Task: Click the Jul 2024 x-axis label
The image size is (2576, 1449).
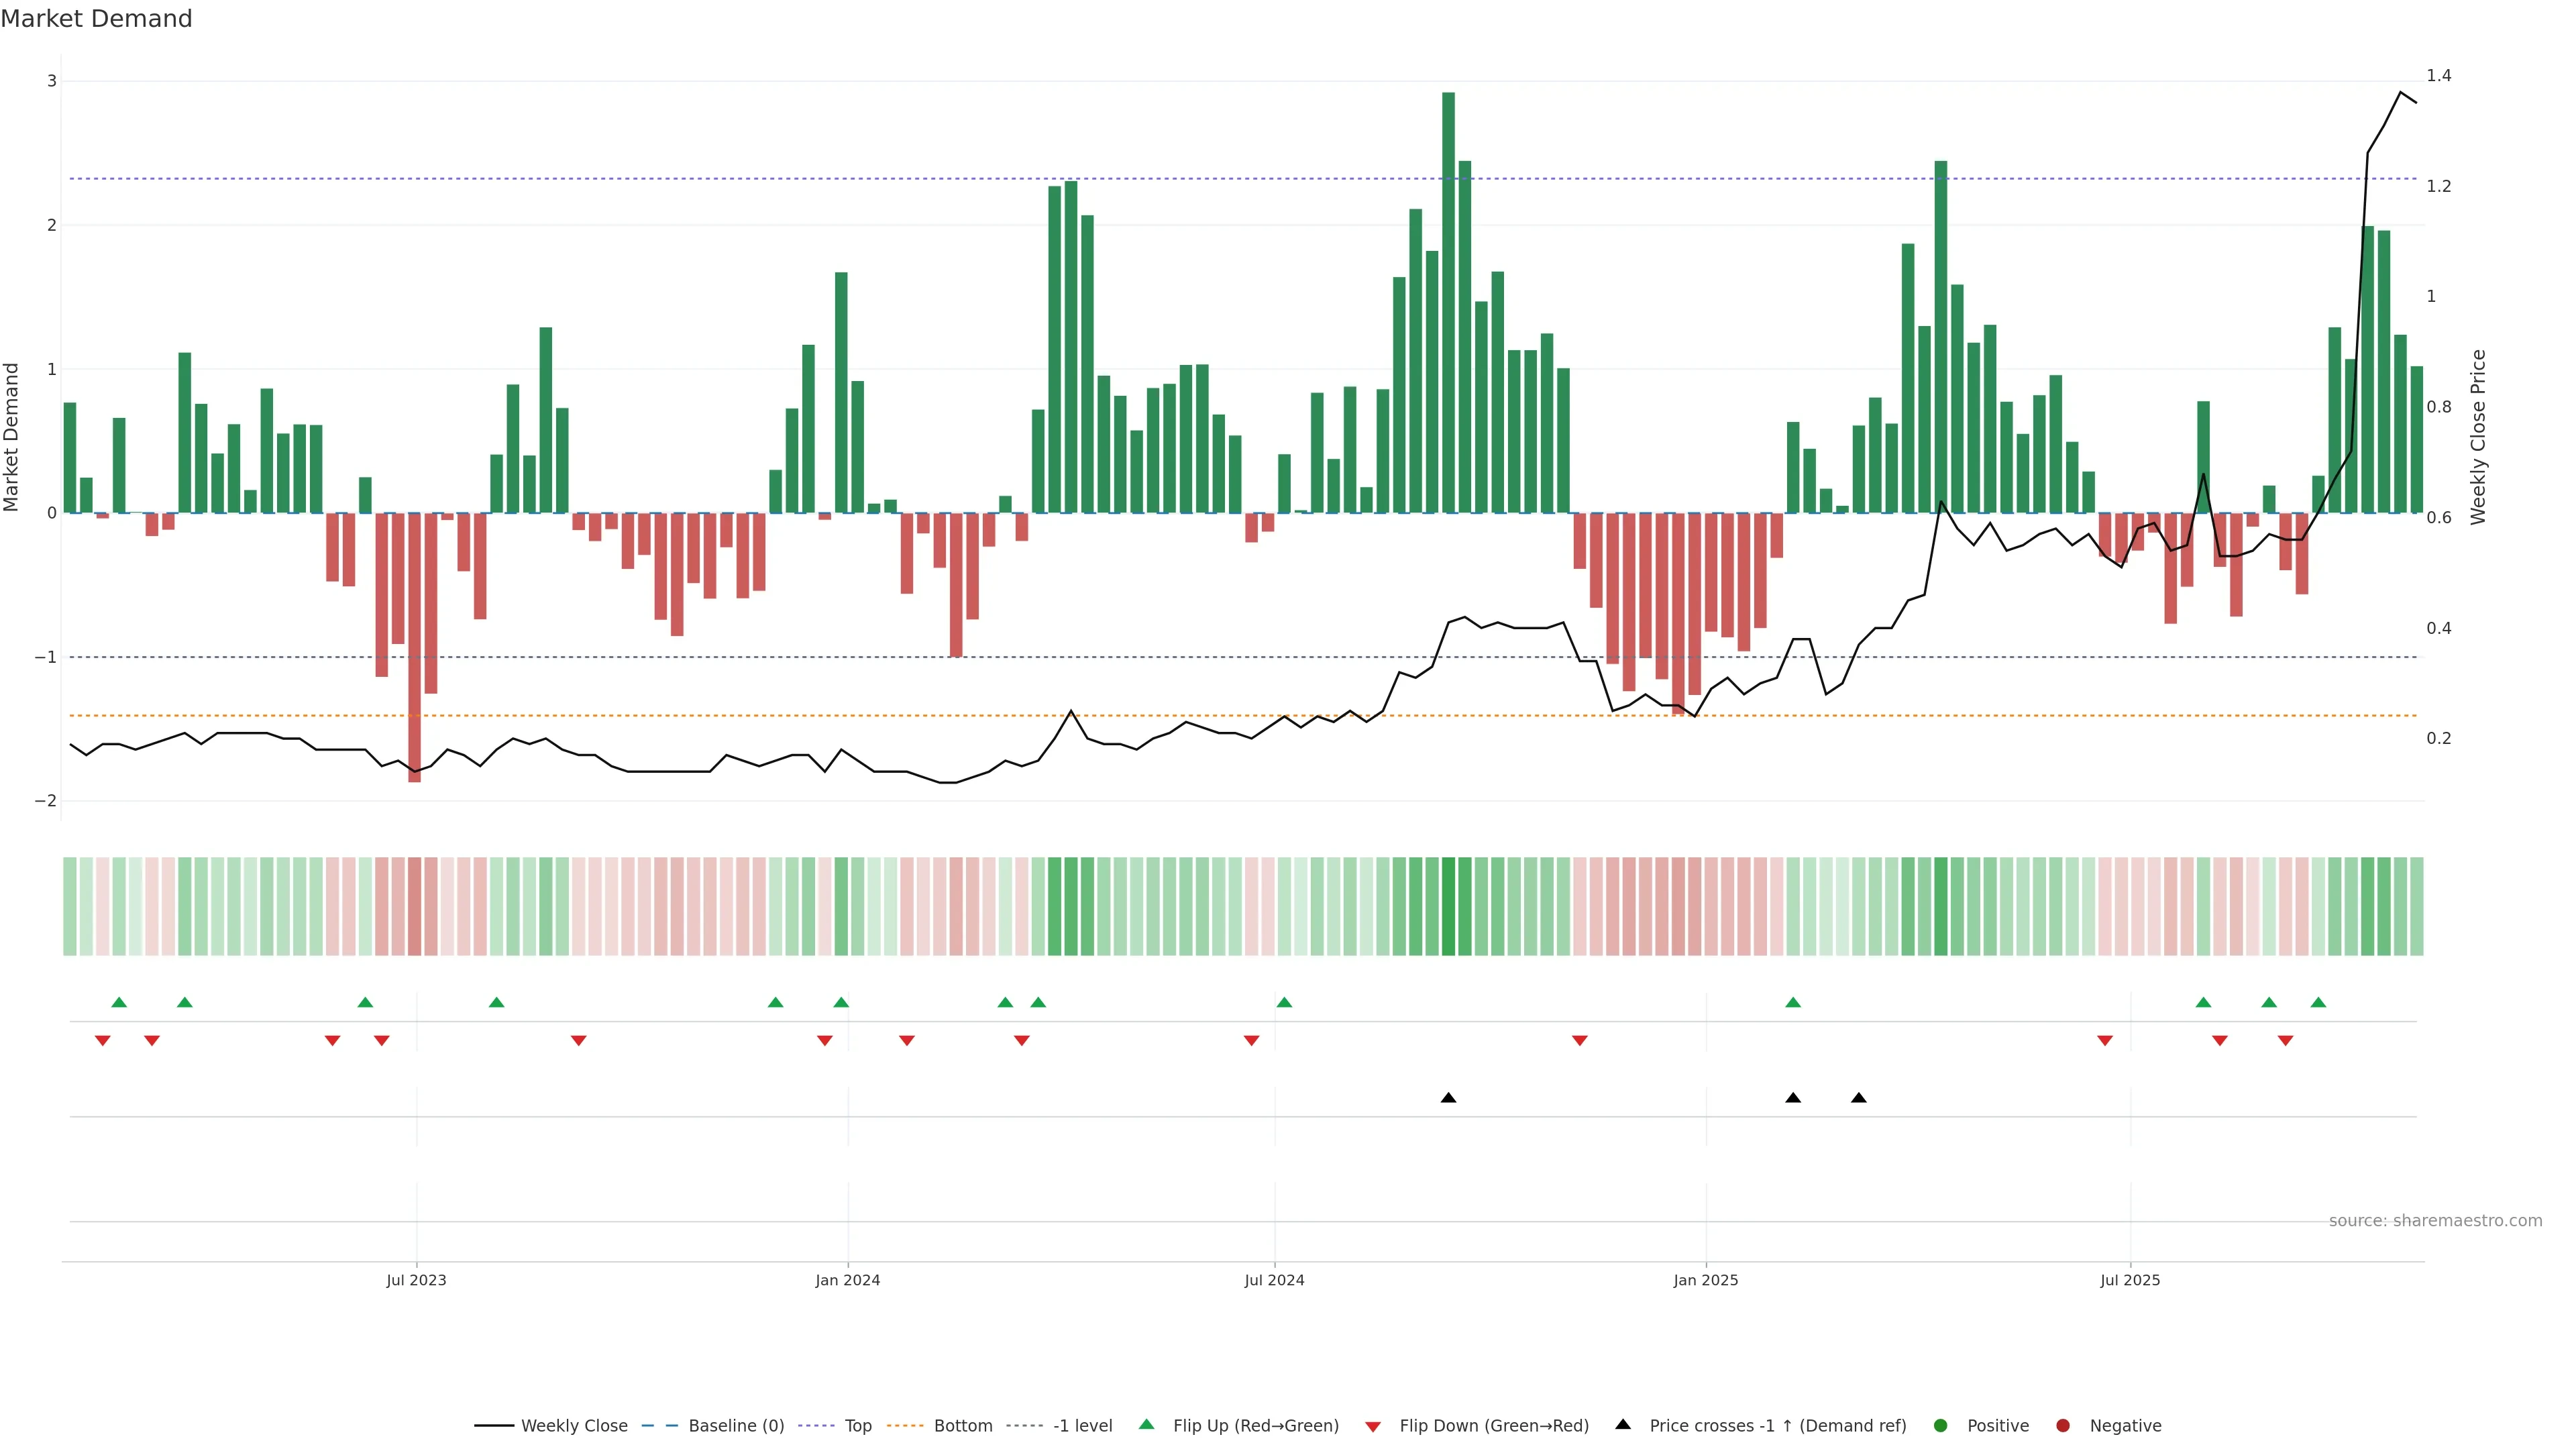Action: [x=1274, y=1281]
